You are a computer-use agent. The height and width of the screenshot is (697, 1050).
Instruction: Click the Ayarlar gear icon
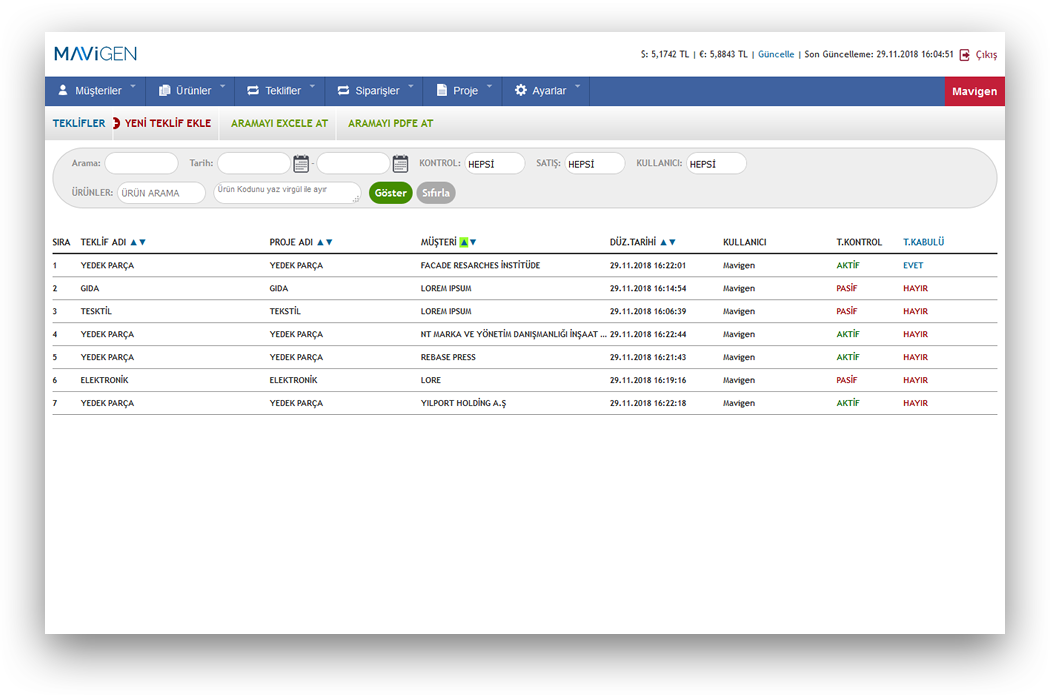(x=520, y=91)
